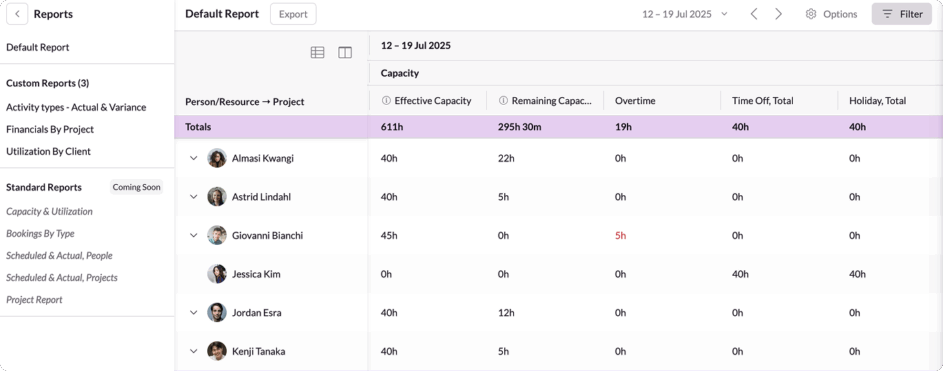Click info icon beside Effective Capacity
This screenshot has height=371, width=943.
386,100
